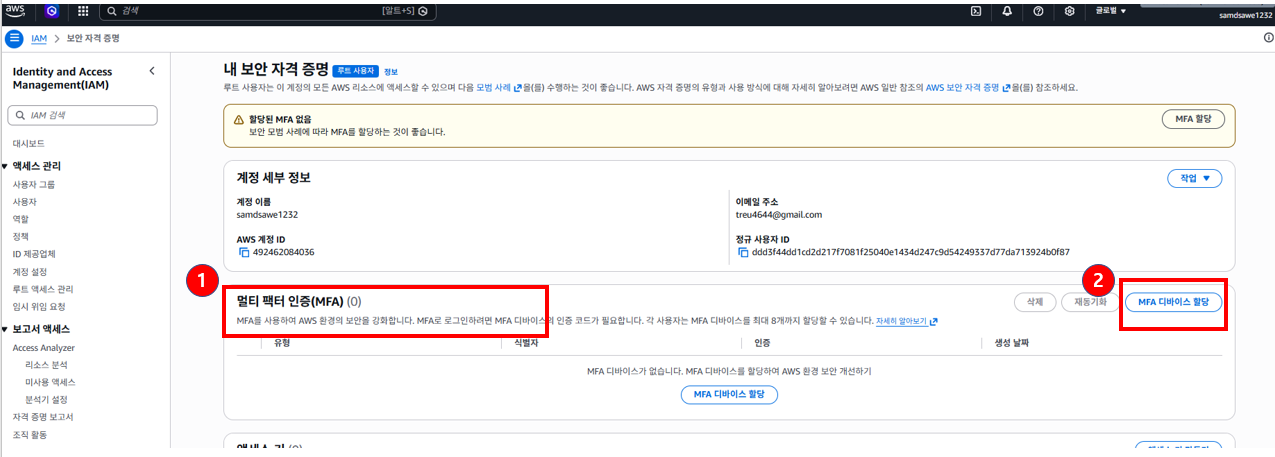Click the top search bar field
1275x457 pixels.
270,11
